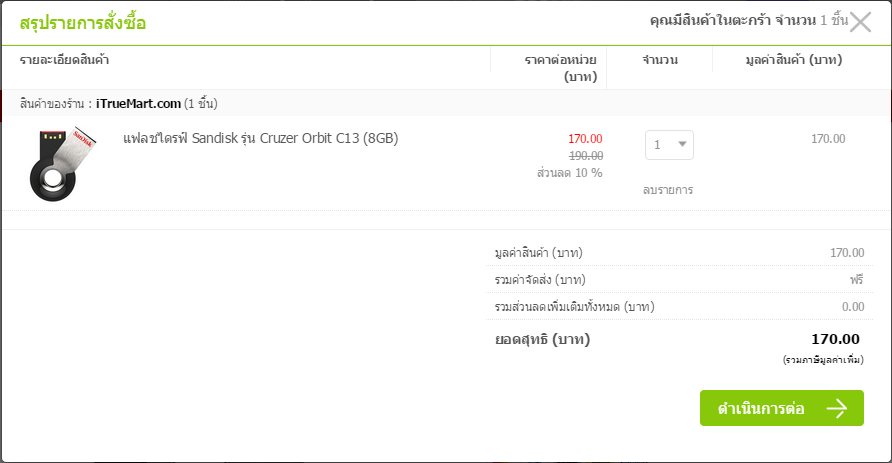
Task: Click the cart count text at top right
Action: click(749, 20)
